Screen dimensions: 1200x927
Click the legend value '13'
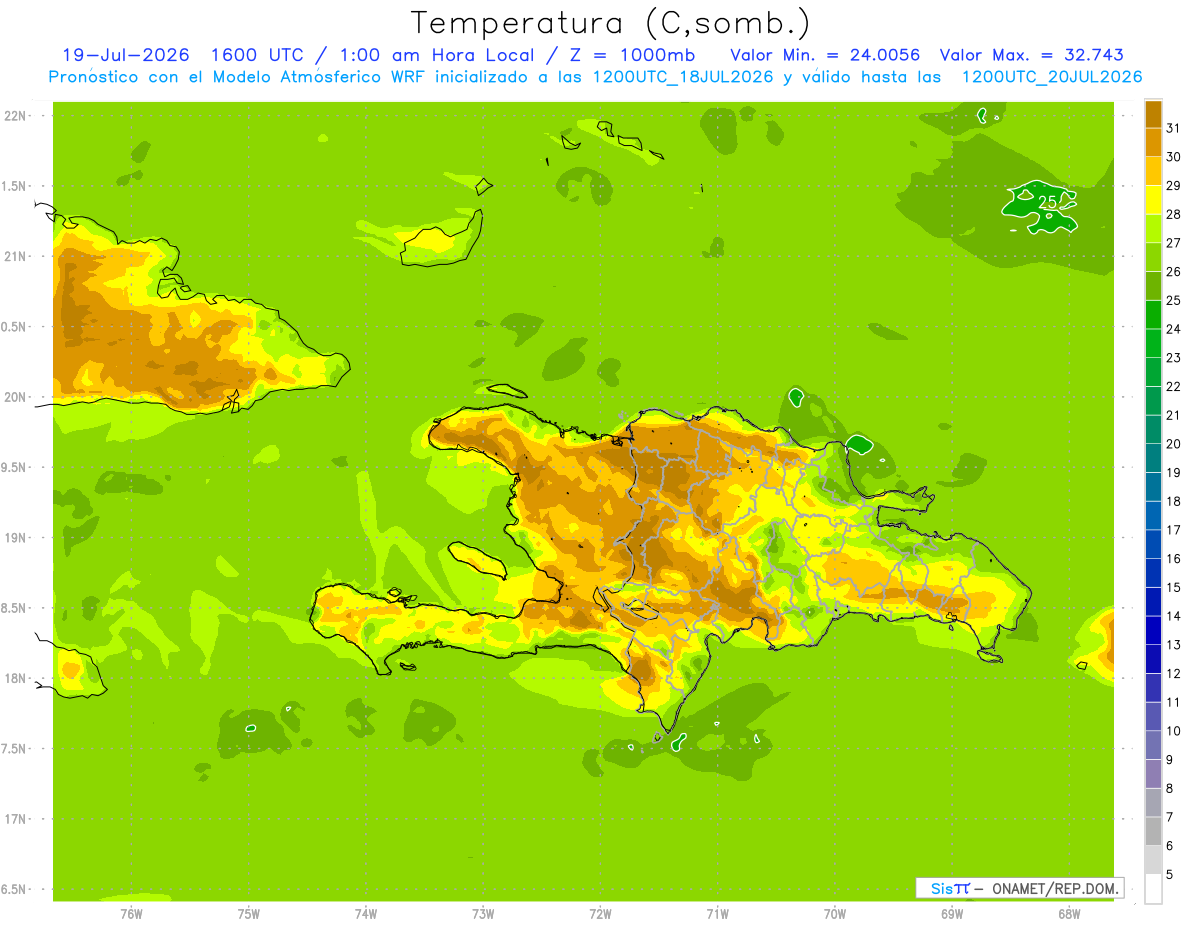[x=1174, y=645]
